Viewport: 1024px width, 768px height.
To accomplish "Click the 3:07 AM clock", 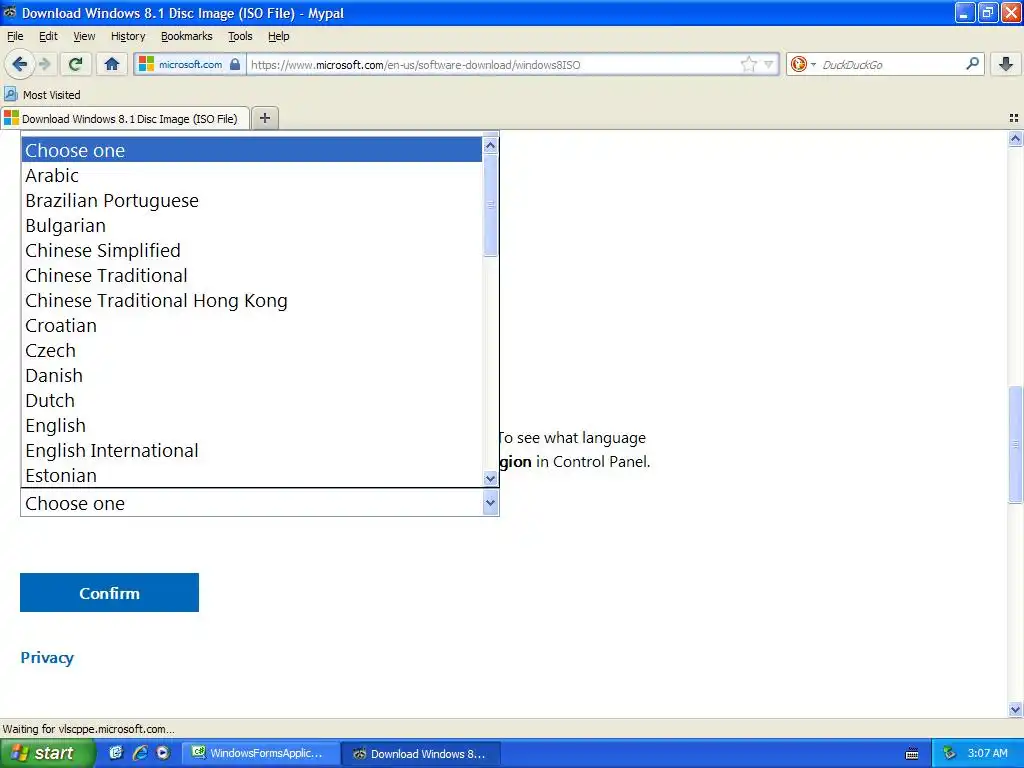I will 987,753.
